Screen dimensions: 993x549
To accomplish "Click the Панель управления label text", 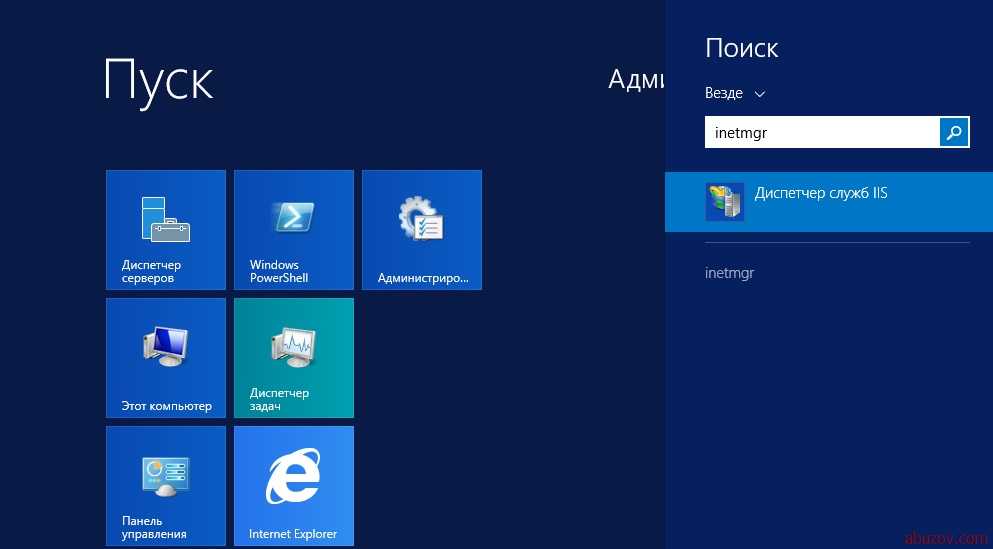I will pos(156,527).
